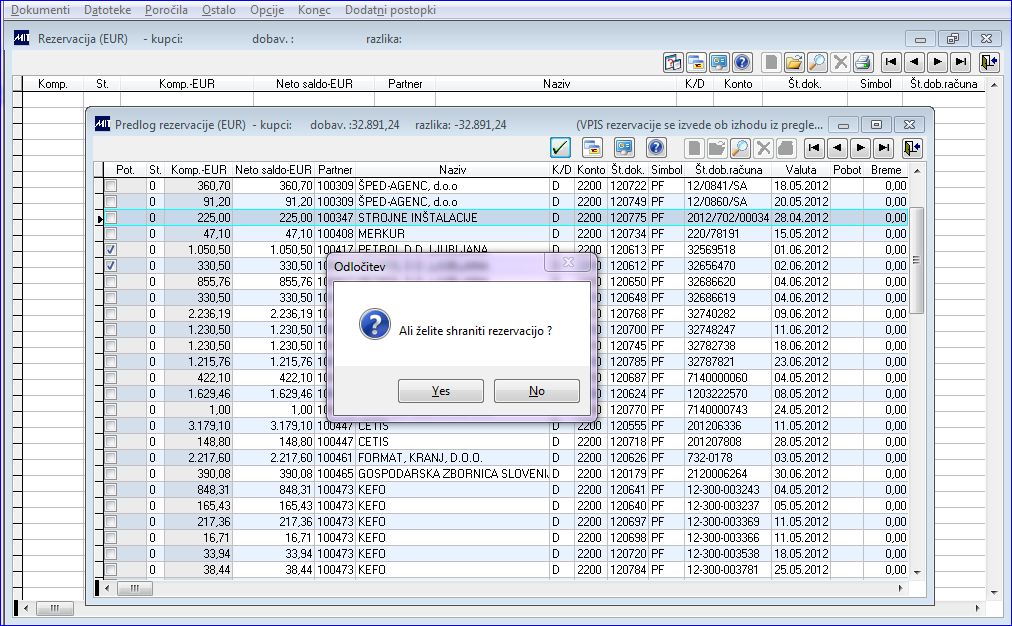Click the vertical scrollbar down arrow of the grid
Screen dimensions: 1012x626
[x=918, y=571]
